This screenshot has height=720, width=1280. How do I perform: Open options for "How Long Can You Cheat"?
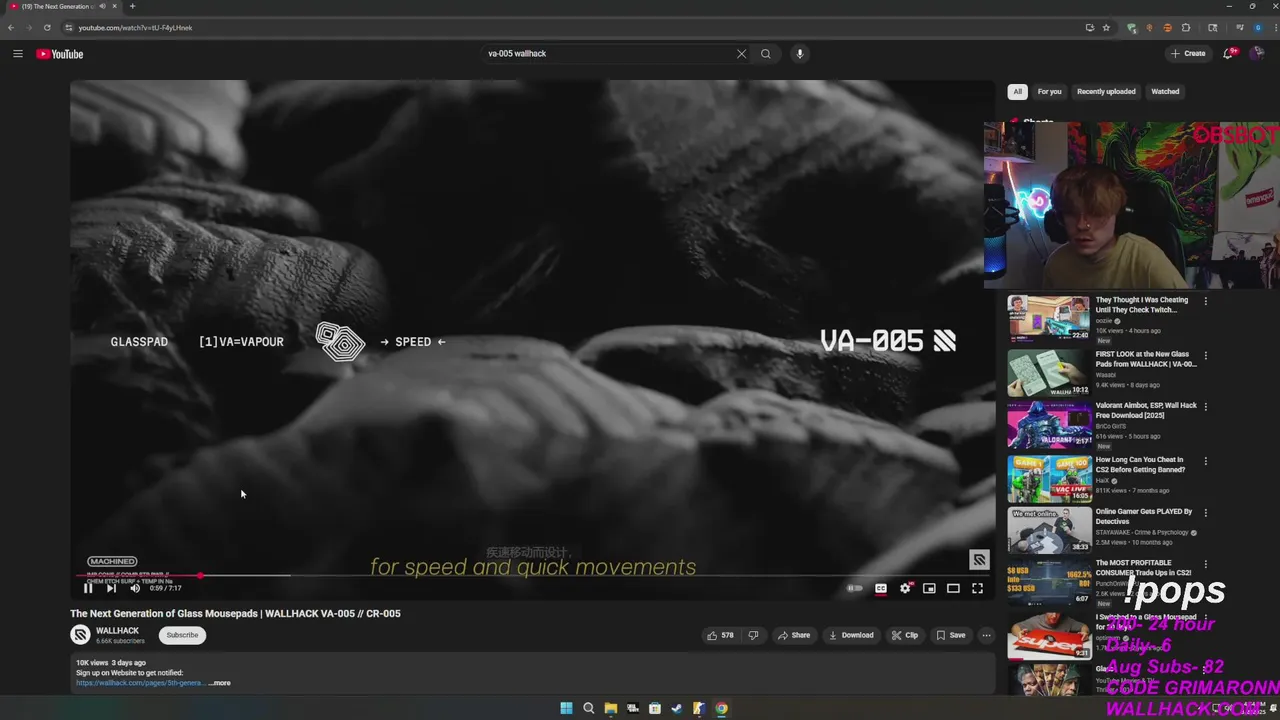point(1205,461)
